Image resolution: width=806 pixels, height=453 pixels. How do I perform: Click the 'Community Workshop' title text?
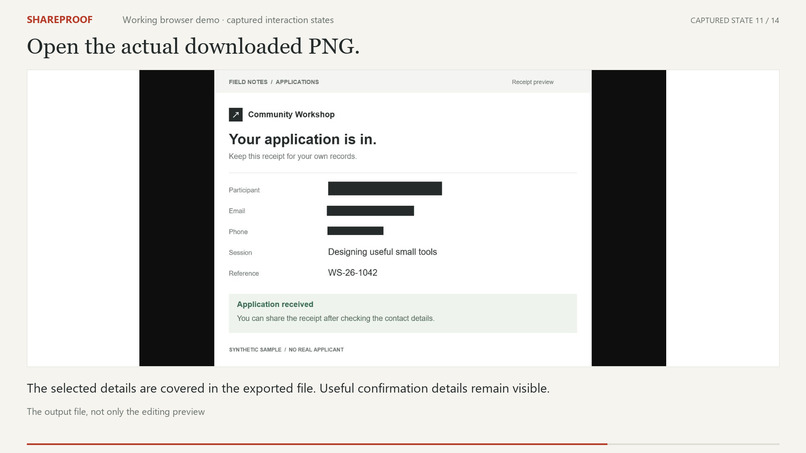(x=291, y=114)
